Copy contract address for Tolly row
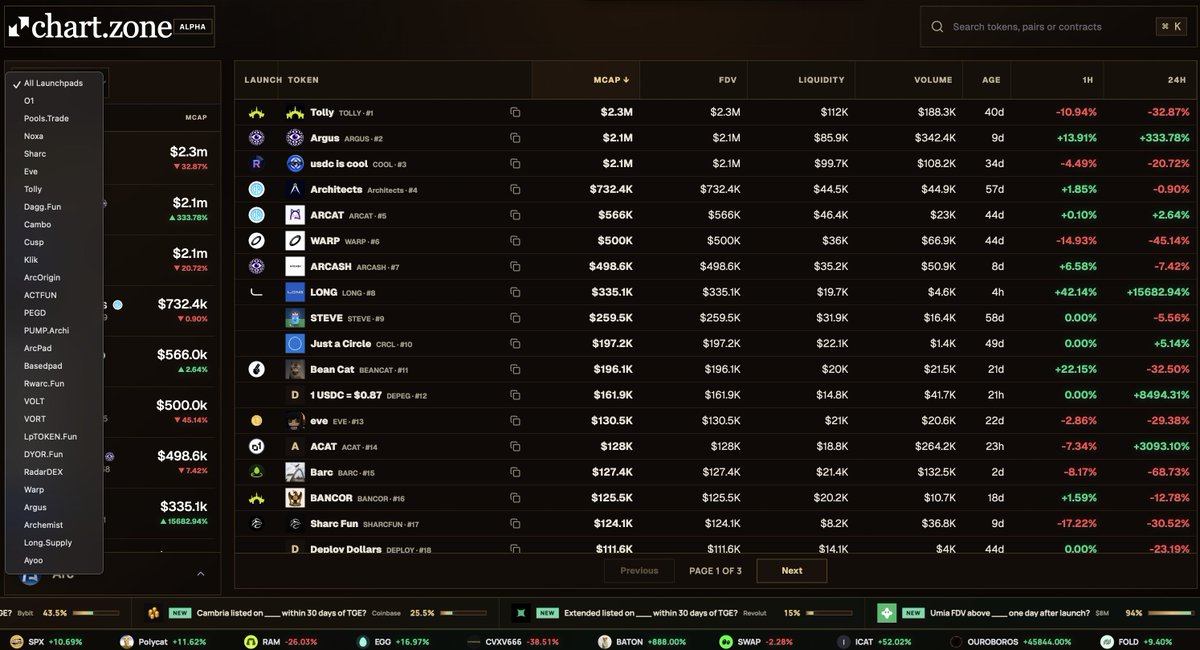 tap(515, 113)
